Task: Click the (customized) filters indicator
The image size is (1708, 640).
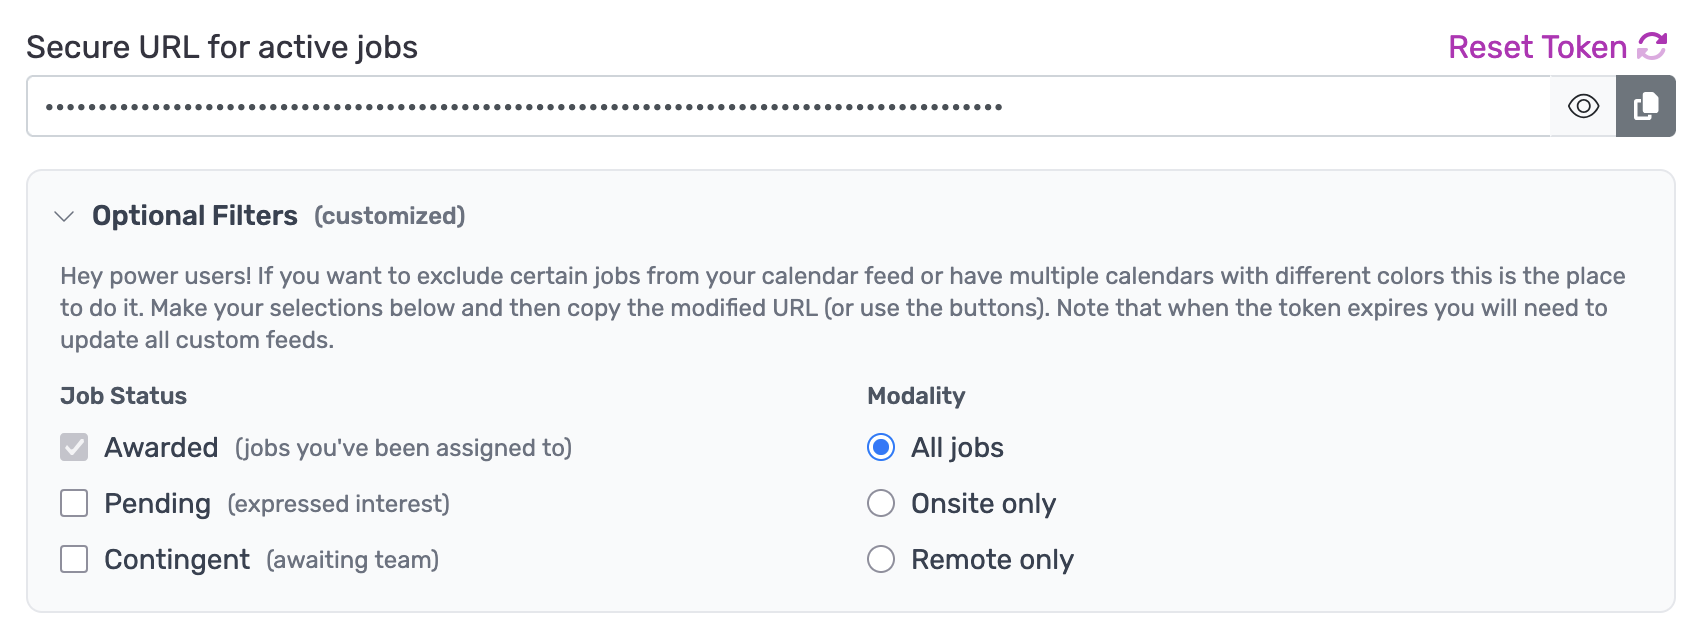Action: click(389, 216)
